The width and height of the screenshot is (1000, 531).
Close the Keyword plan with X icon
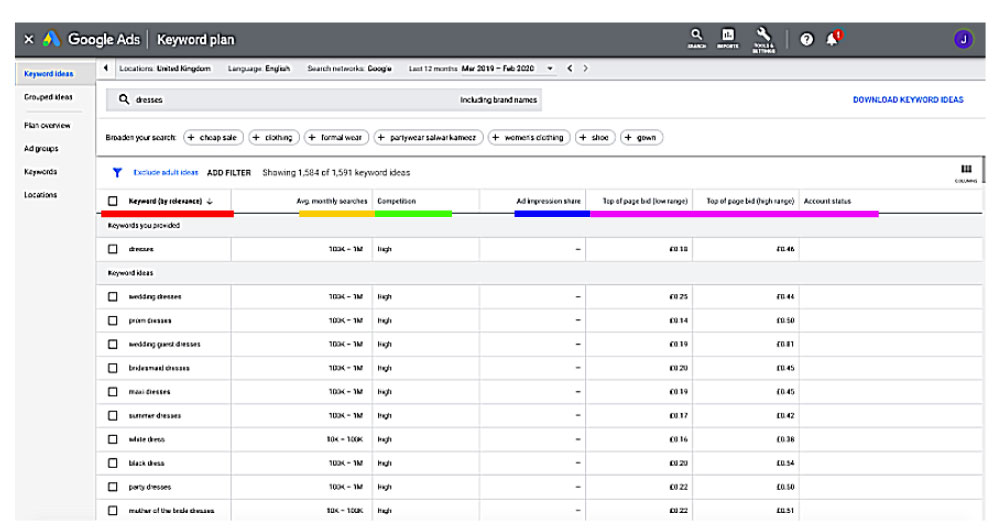29,39
